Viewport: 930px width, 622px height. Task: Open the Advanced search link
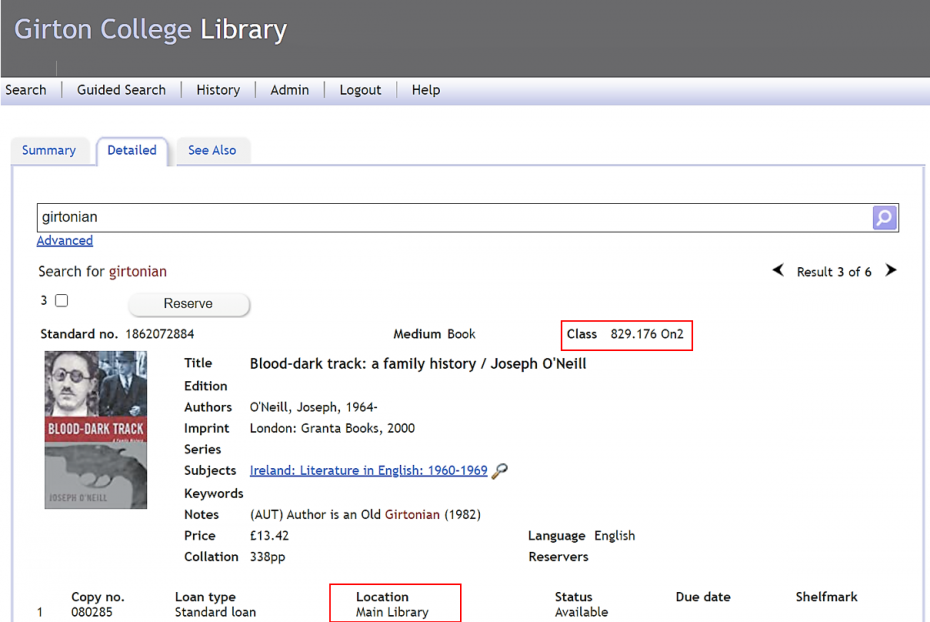click(x=65, y=241)
